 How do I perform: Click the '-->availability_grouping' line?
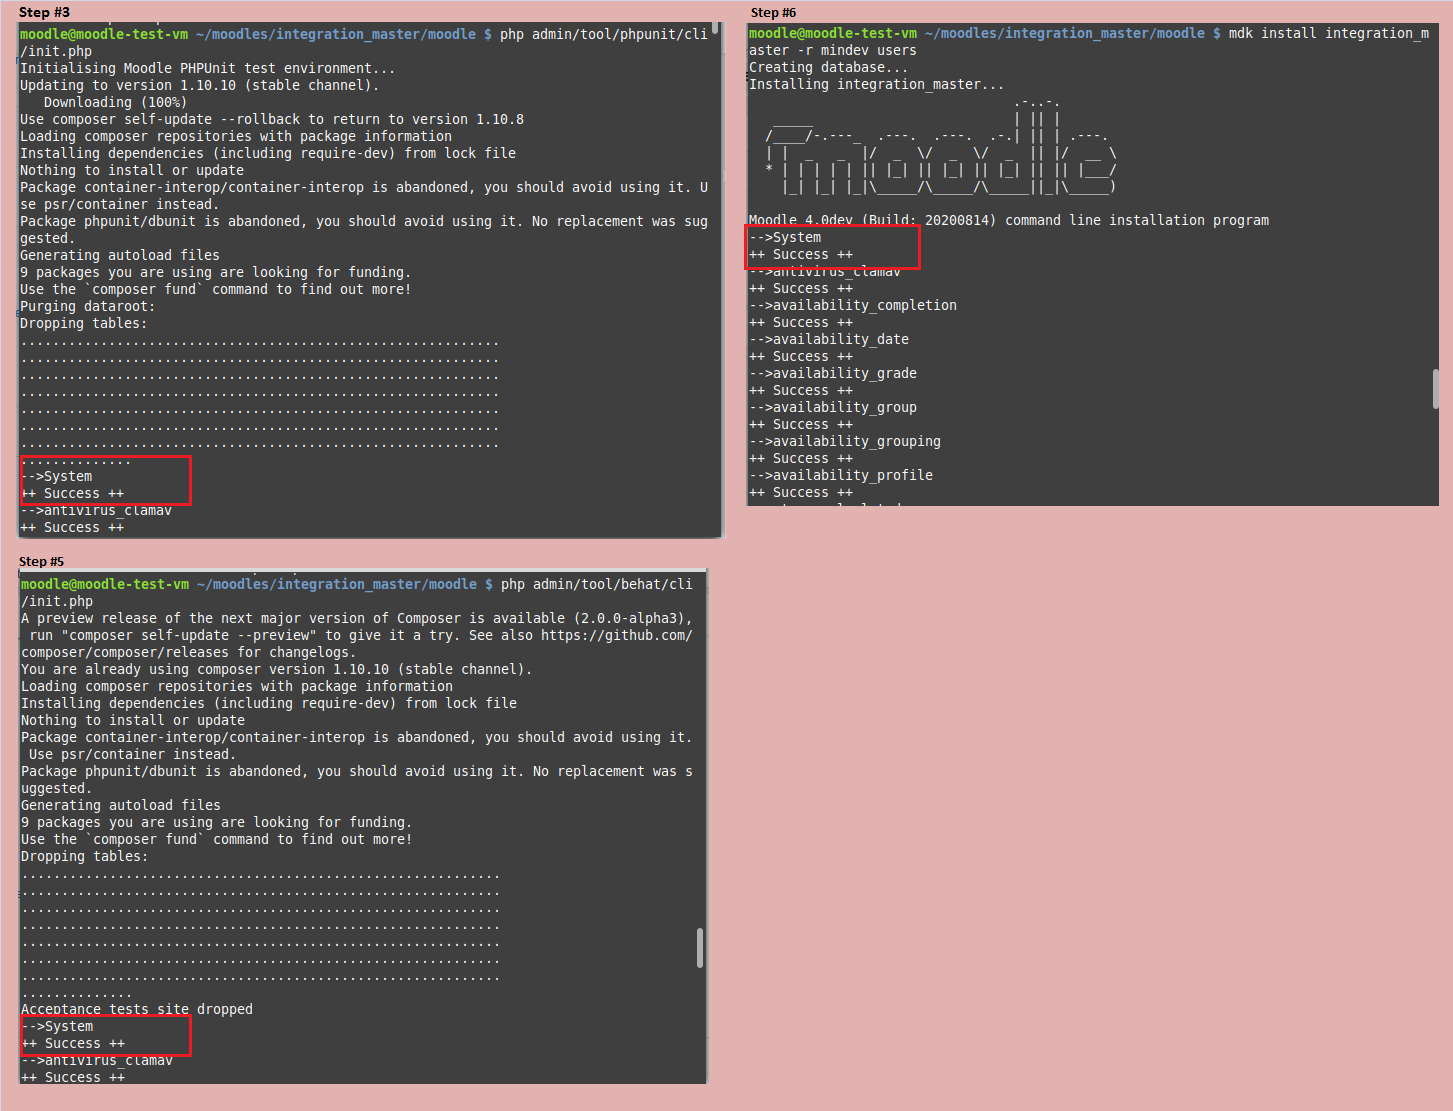coord(845,441)
